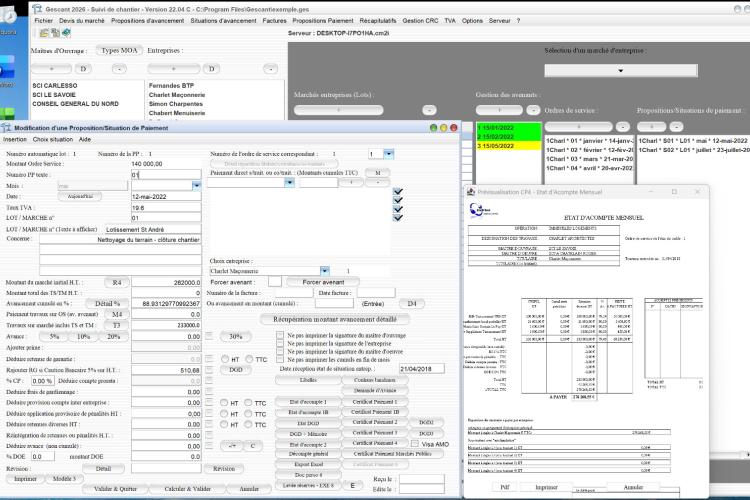Click Imprimer button in the modification dialog
This screenshot has width=750, height=500.
25,478
